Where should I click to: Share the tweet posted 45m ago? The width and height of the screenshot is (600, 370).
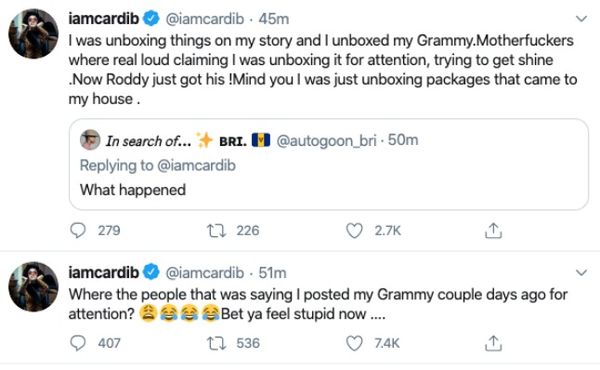(493, 230)
